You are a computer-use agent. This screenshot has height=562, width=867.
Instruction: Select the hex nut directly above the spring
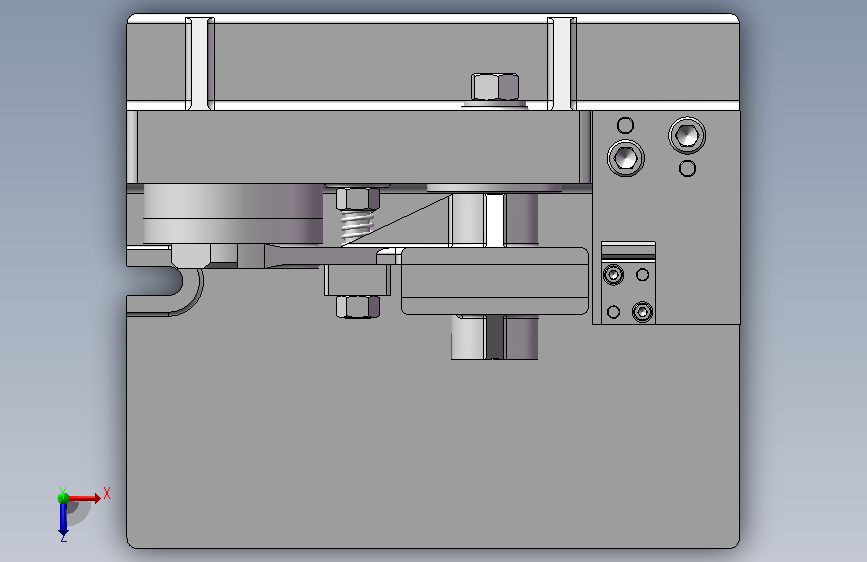358,199
